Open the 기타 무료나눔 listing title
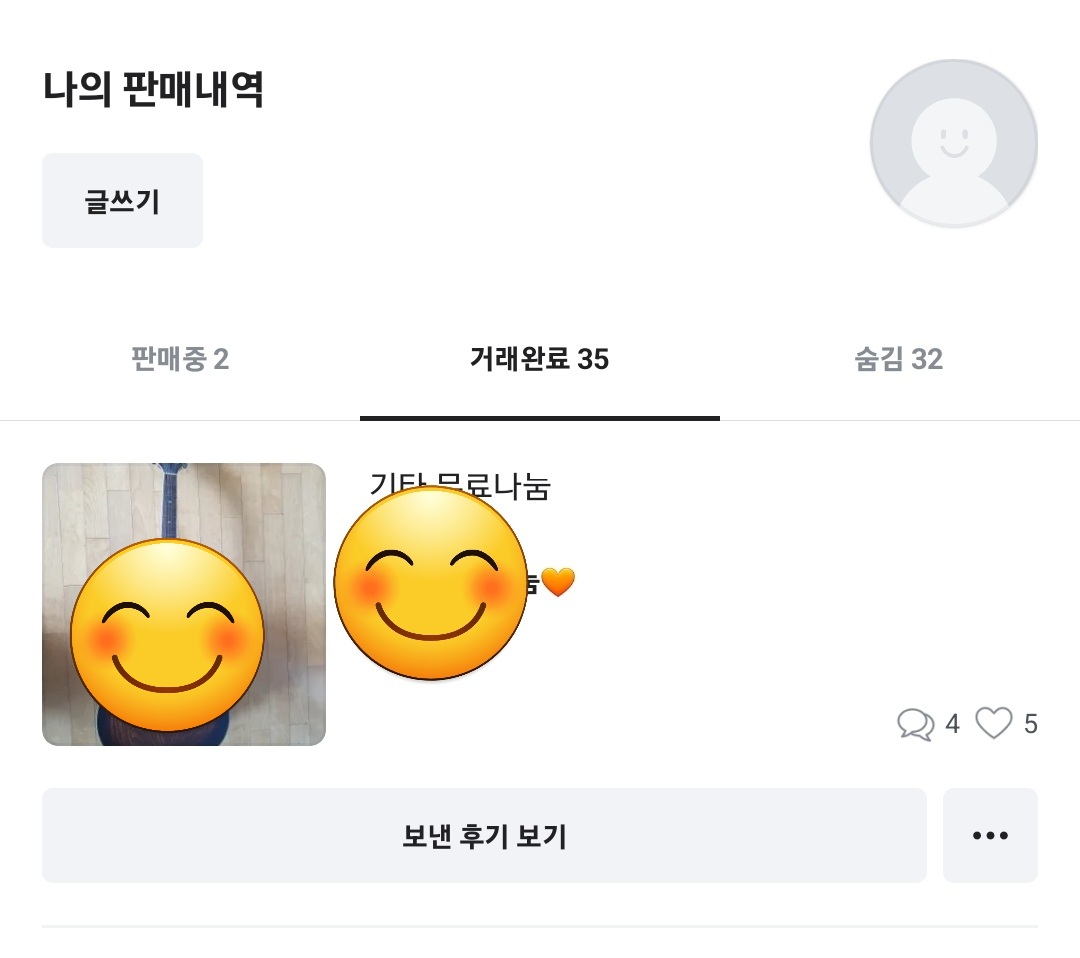Image resolution: width=1080 pixels, height=958 pixels. tap(460, 487)
